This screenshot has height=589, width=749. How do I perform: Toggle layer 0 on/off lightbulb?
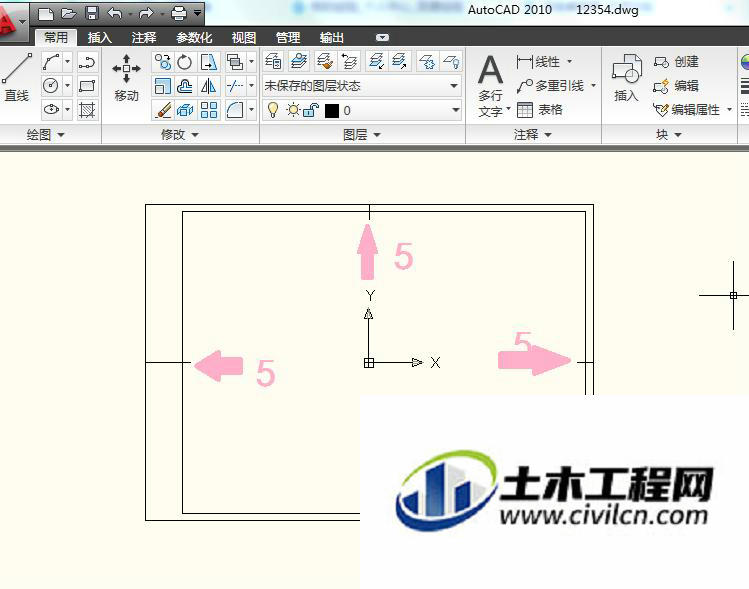point(273,110)
